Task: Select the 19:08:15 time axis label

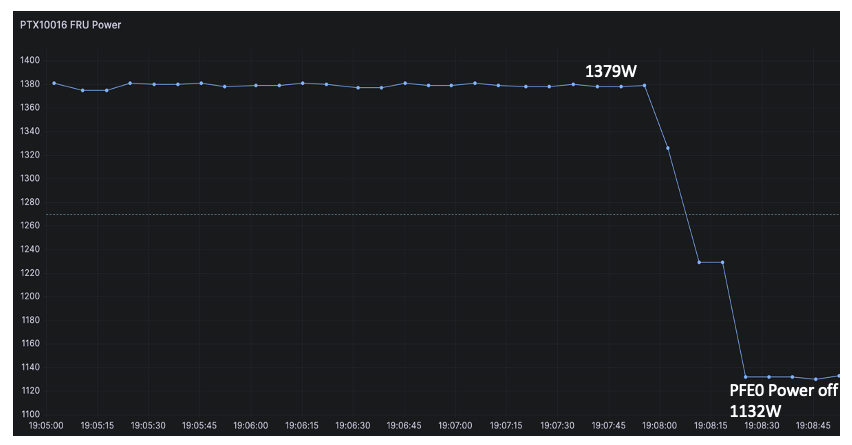Action: click(x=710, y=425)
